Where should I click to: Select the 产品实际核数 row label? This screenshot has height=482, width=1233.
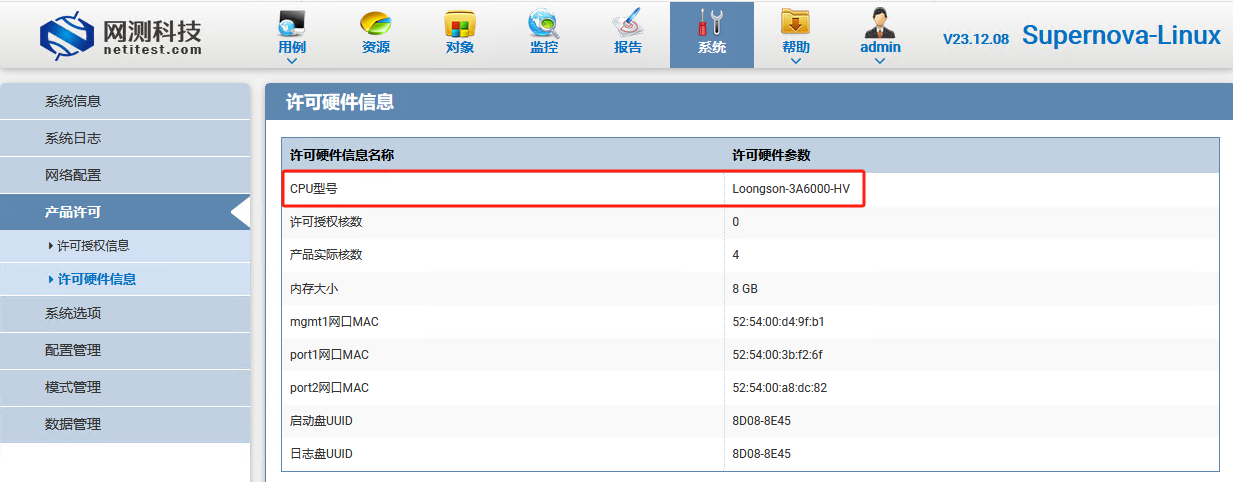click(326, 255)
